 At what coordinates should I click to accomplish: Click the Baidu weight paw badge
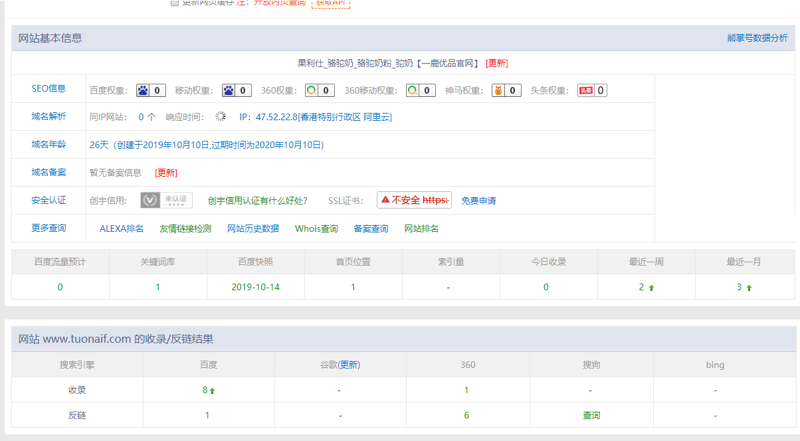(151, 90)
